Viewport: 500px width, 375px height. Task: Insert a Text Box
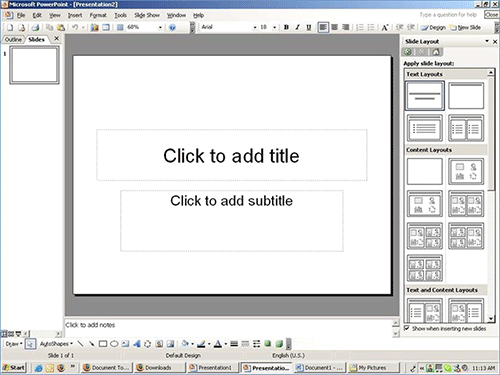(125, 344)
